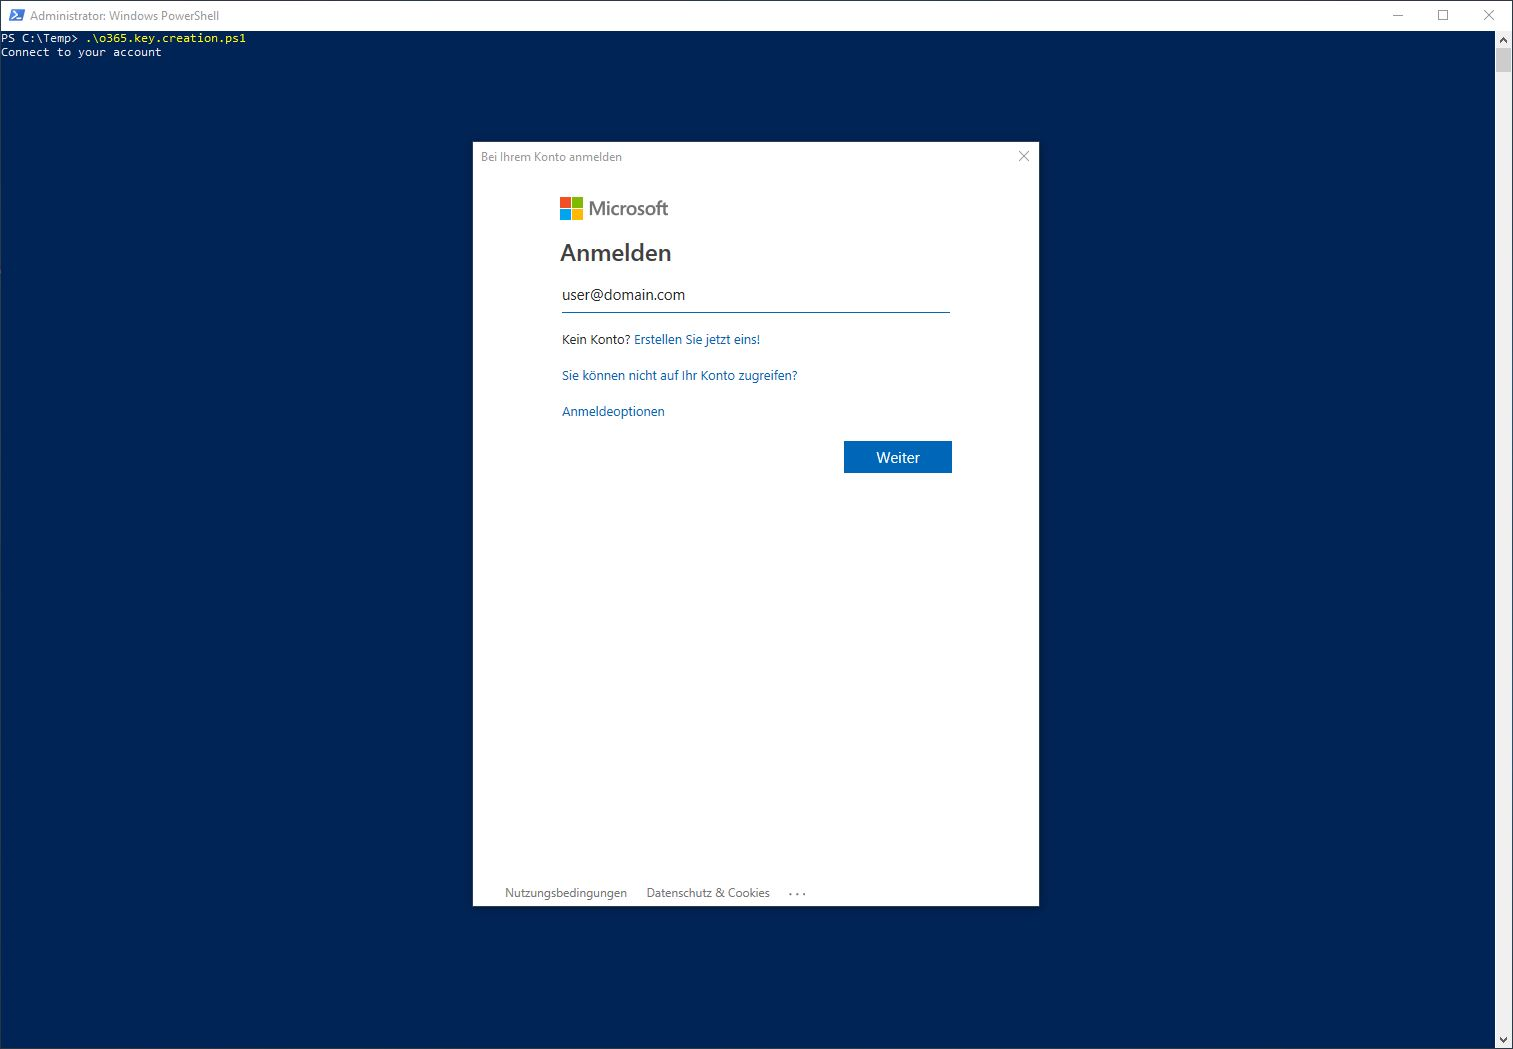The width and height of the screenshot is (1513, 1049).
Task: Click the PowerShell scrollbar down arrow
Action: point(1503,1040)
